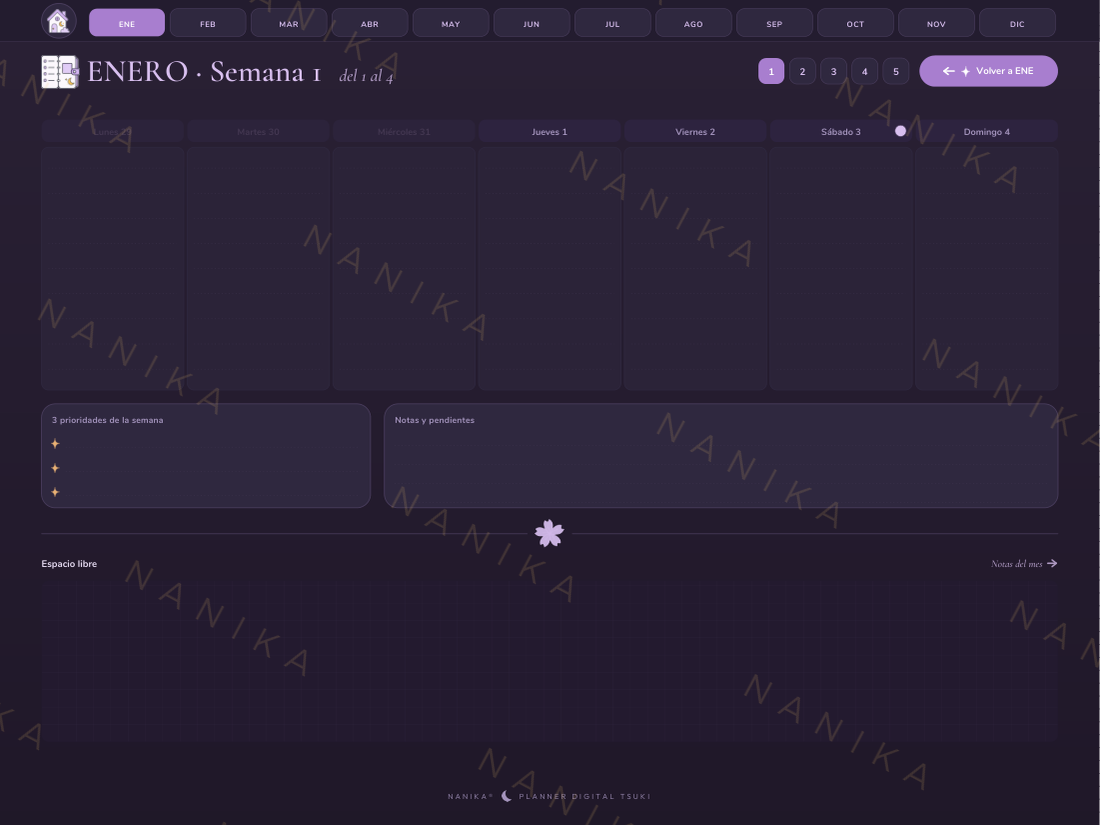Viewport: 1100px width, 825px height.
Task: Click the Notas y pendientes box
Action: click(x=720, y=455)
